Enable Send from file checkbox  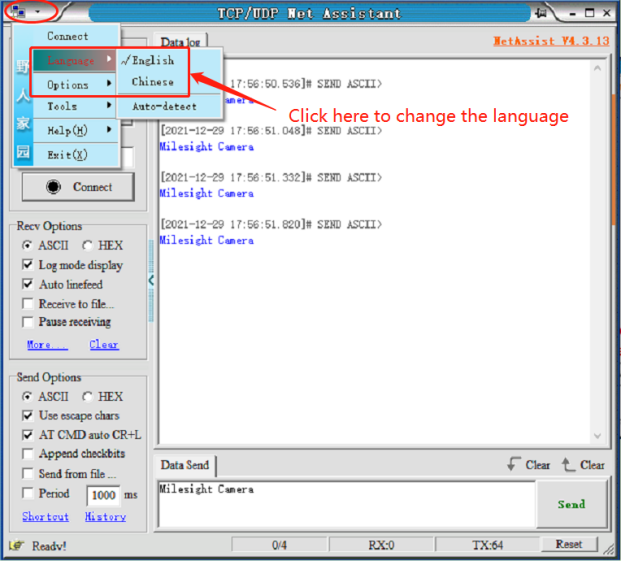tap(28, 473)
